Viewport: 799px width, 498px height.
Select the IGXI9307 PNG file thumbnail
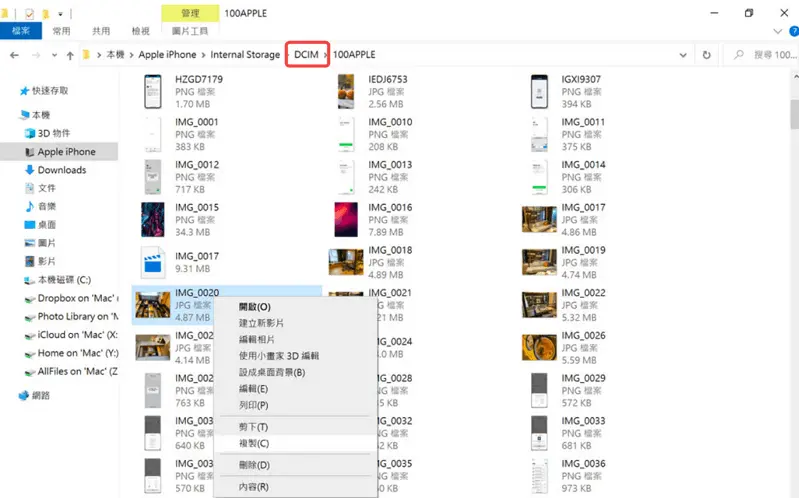tap(539, 92)
